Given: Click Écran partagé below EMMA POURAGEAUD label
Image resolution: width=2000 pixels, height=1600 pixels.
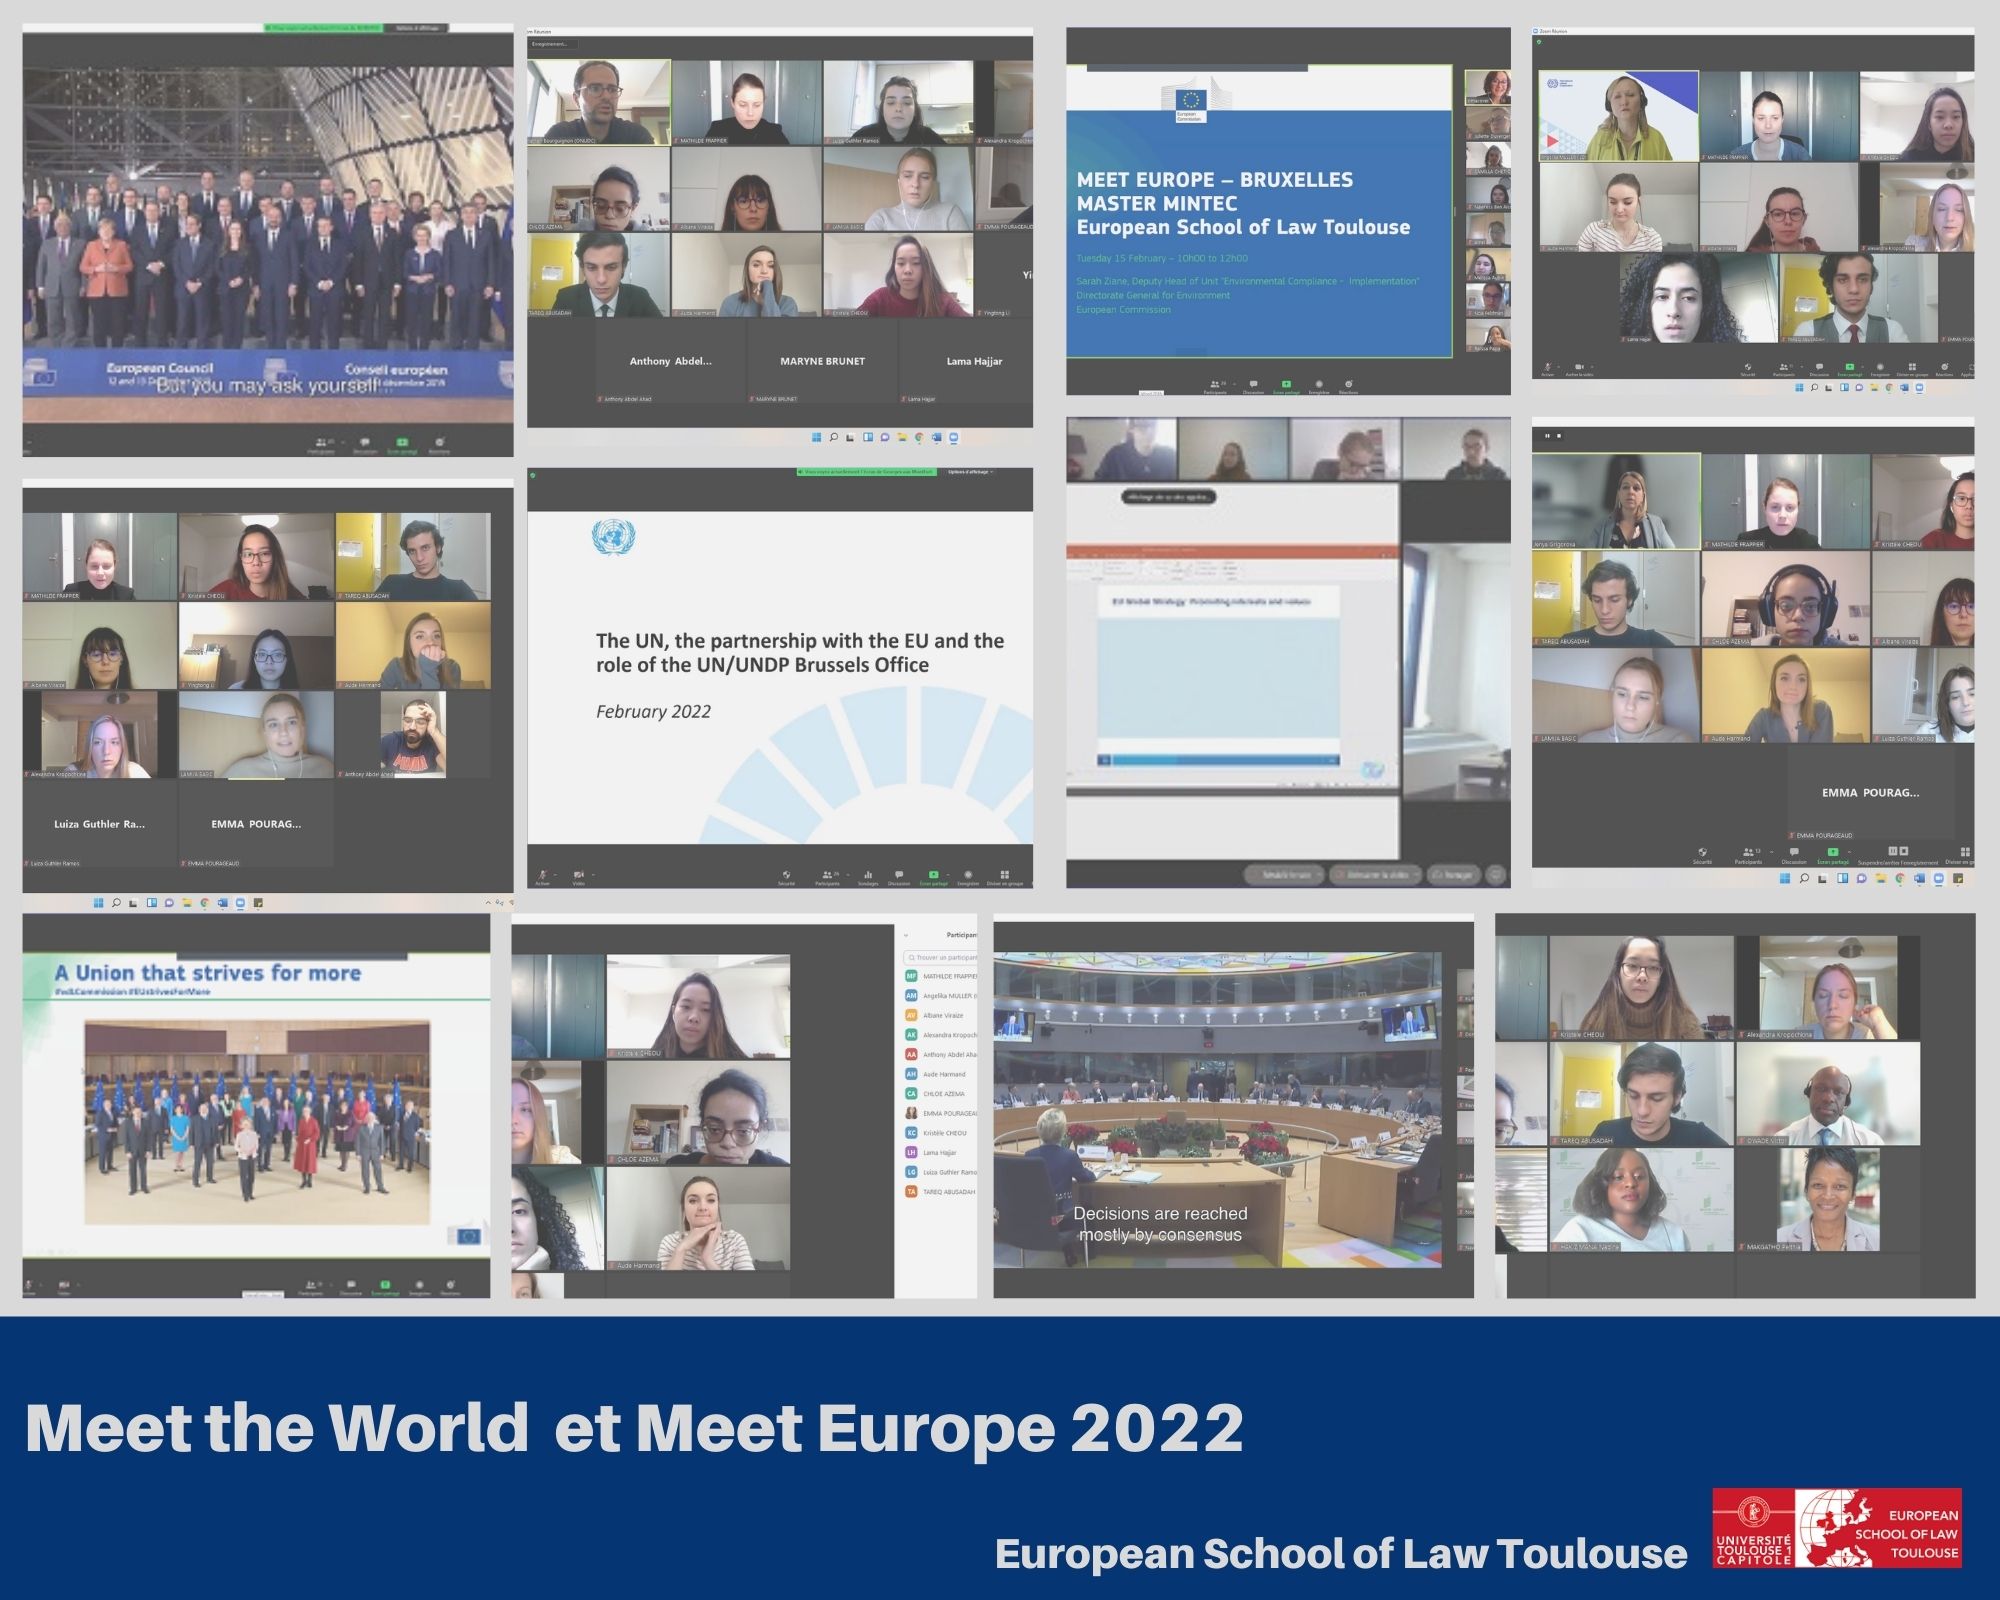Looking at the screenshot, I should pos(1833,856).
